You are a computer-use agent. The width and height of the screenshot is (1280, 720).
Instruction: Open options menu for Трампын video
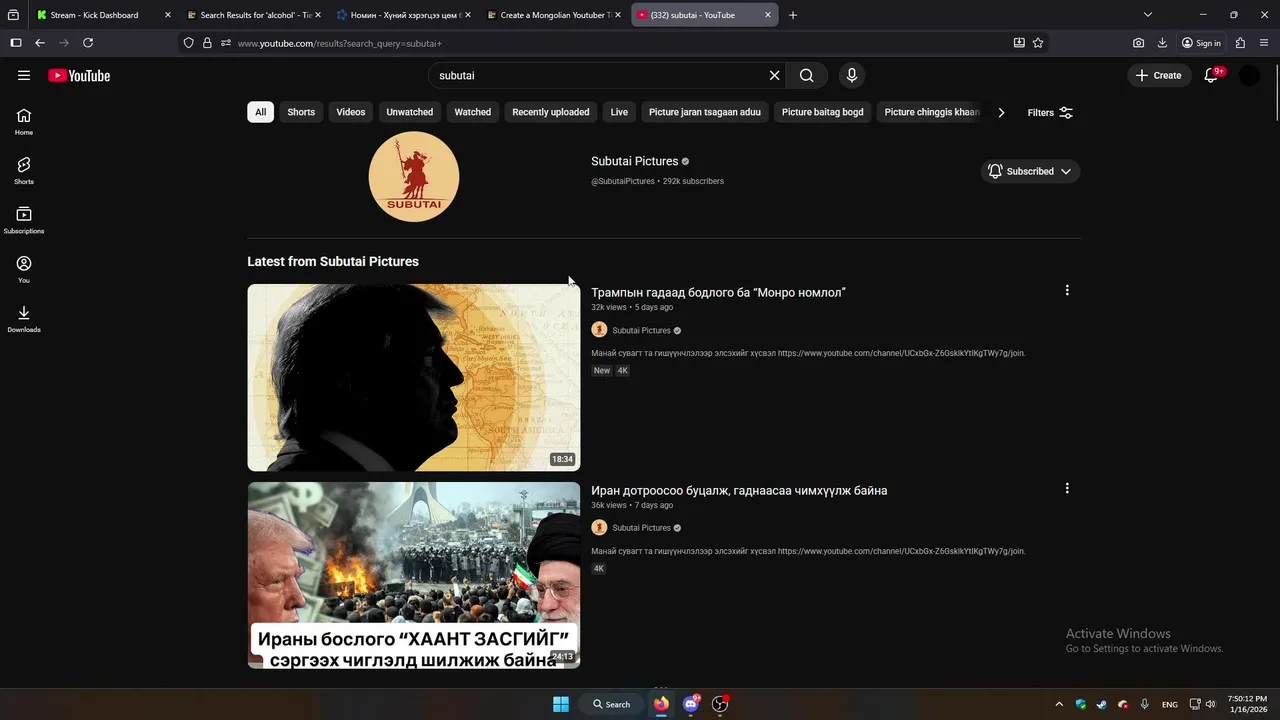click(1067, 290)
